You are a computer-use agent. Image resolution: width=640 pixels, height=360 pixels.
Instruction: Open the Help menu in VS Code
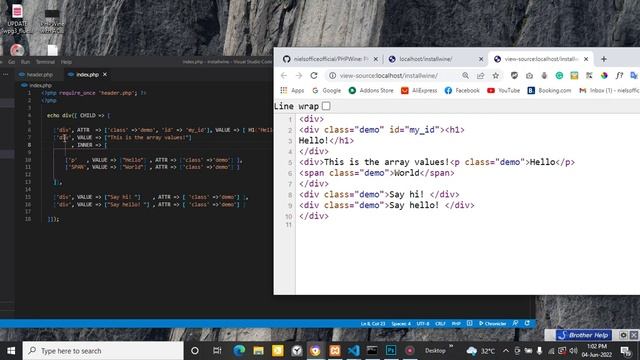click(x=66, y=62)
